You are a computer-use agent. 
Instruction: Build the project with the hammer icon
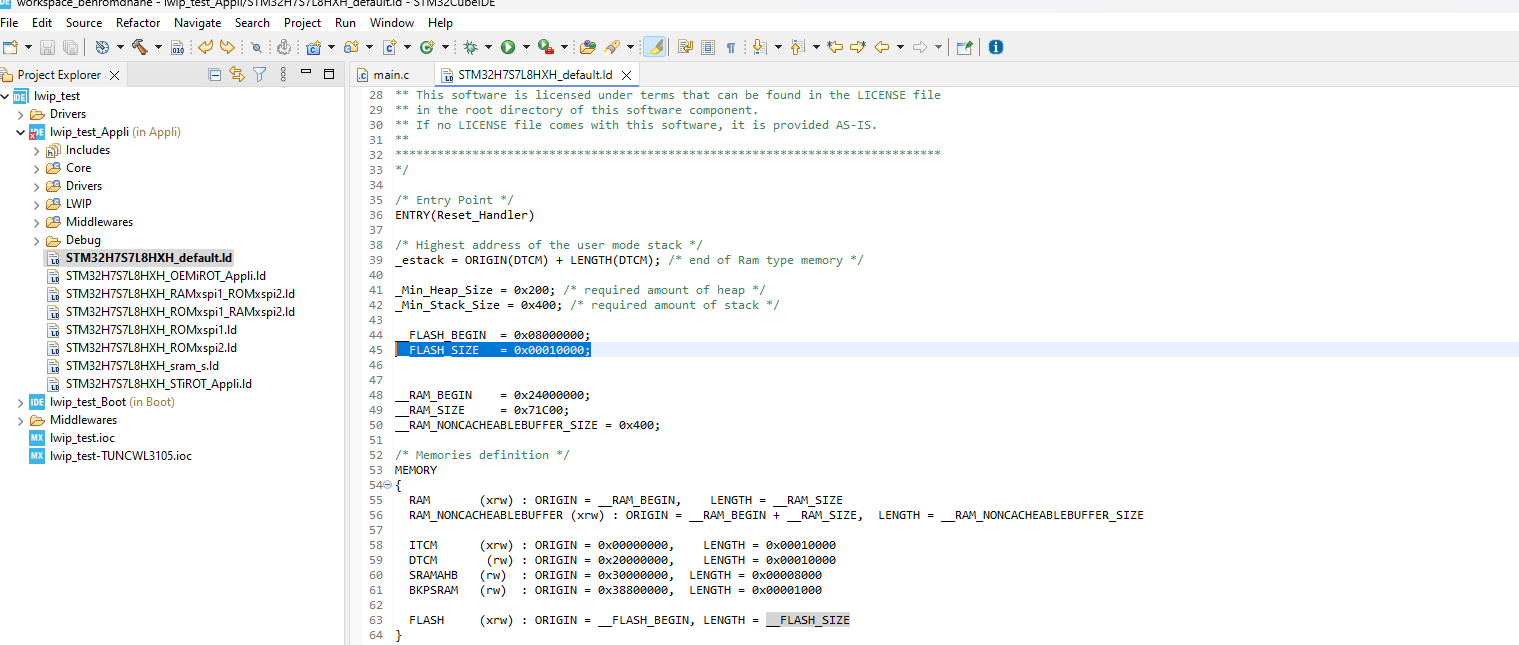(x=140, y=47)
